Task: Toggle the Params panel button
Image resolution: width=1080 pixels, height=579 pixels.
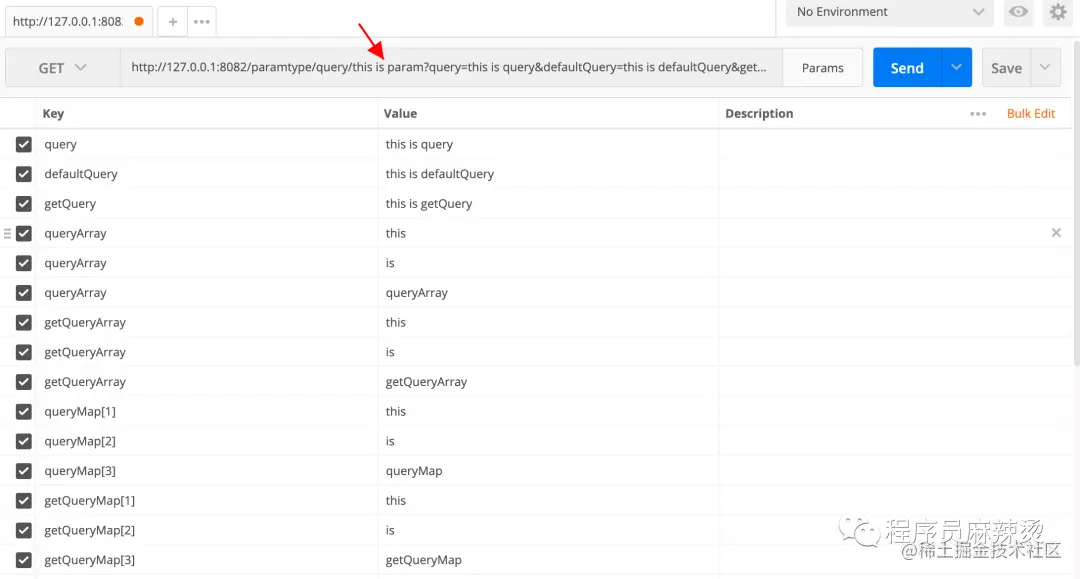Action: (x=822, y=67)
